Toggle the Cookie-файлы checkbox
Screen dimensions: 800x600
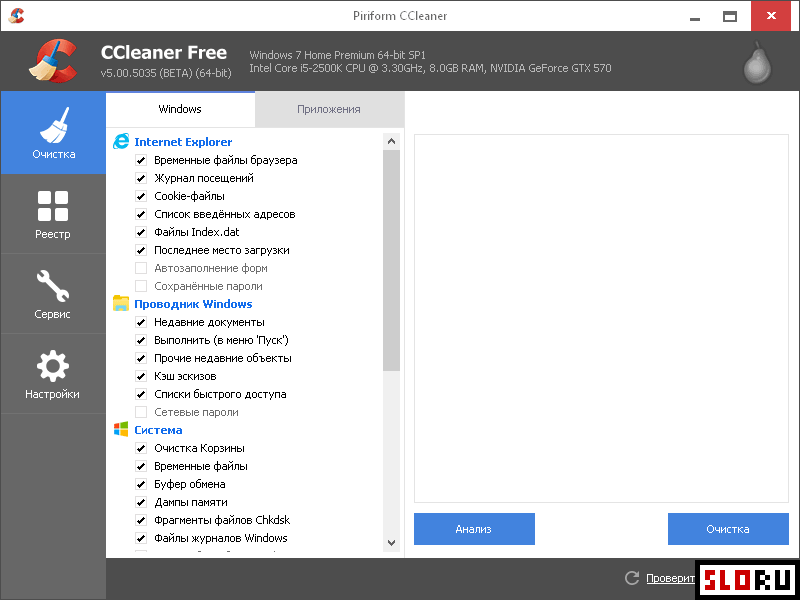point(140,196)
